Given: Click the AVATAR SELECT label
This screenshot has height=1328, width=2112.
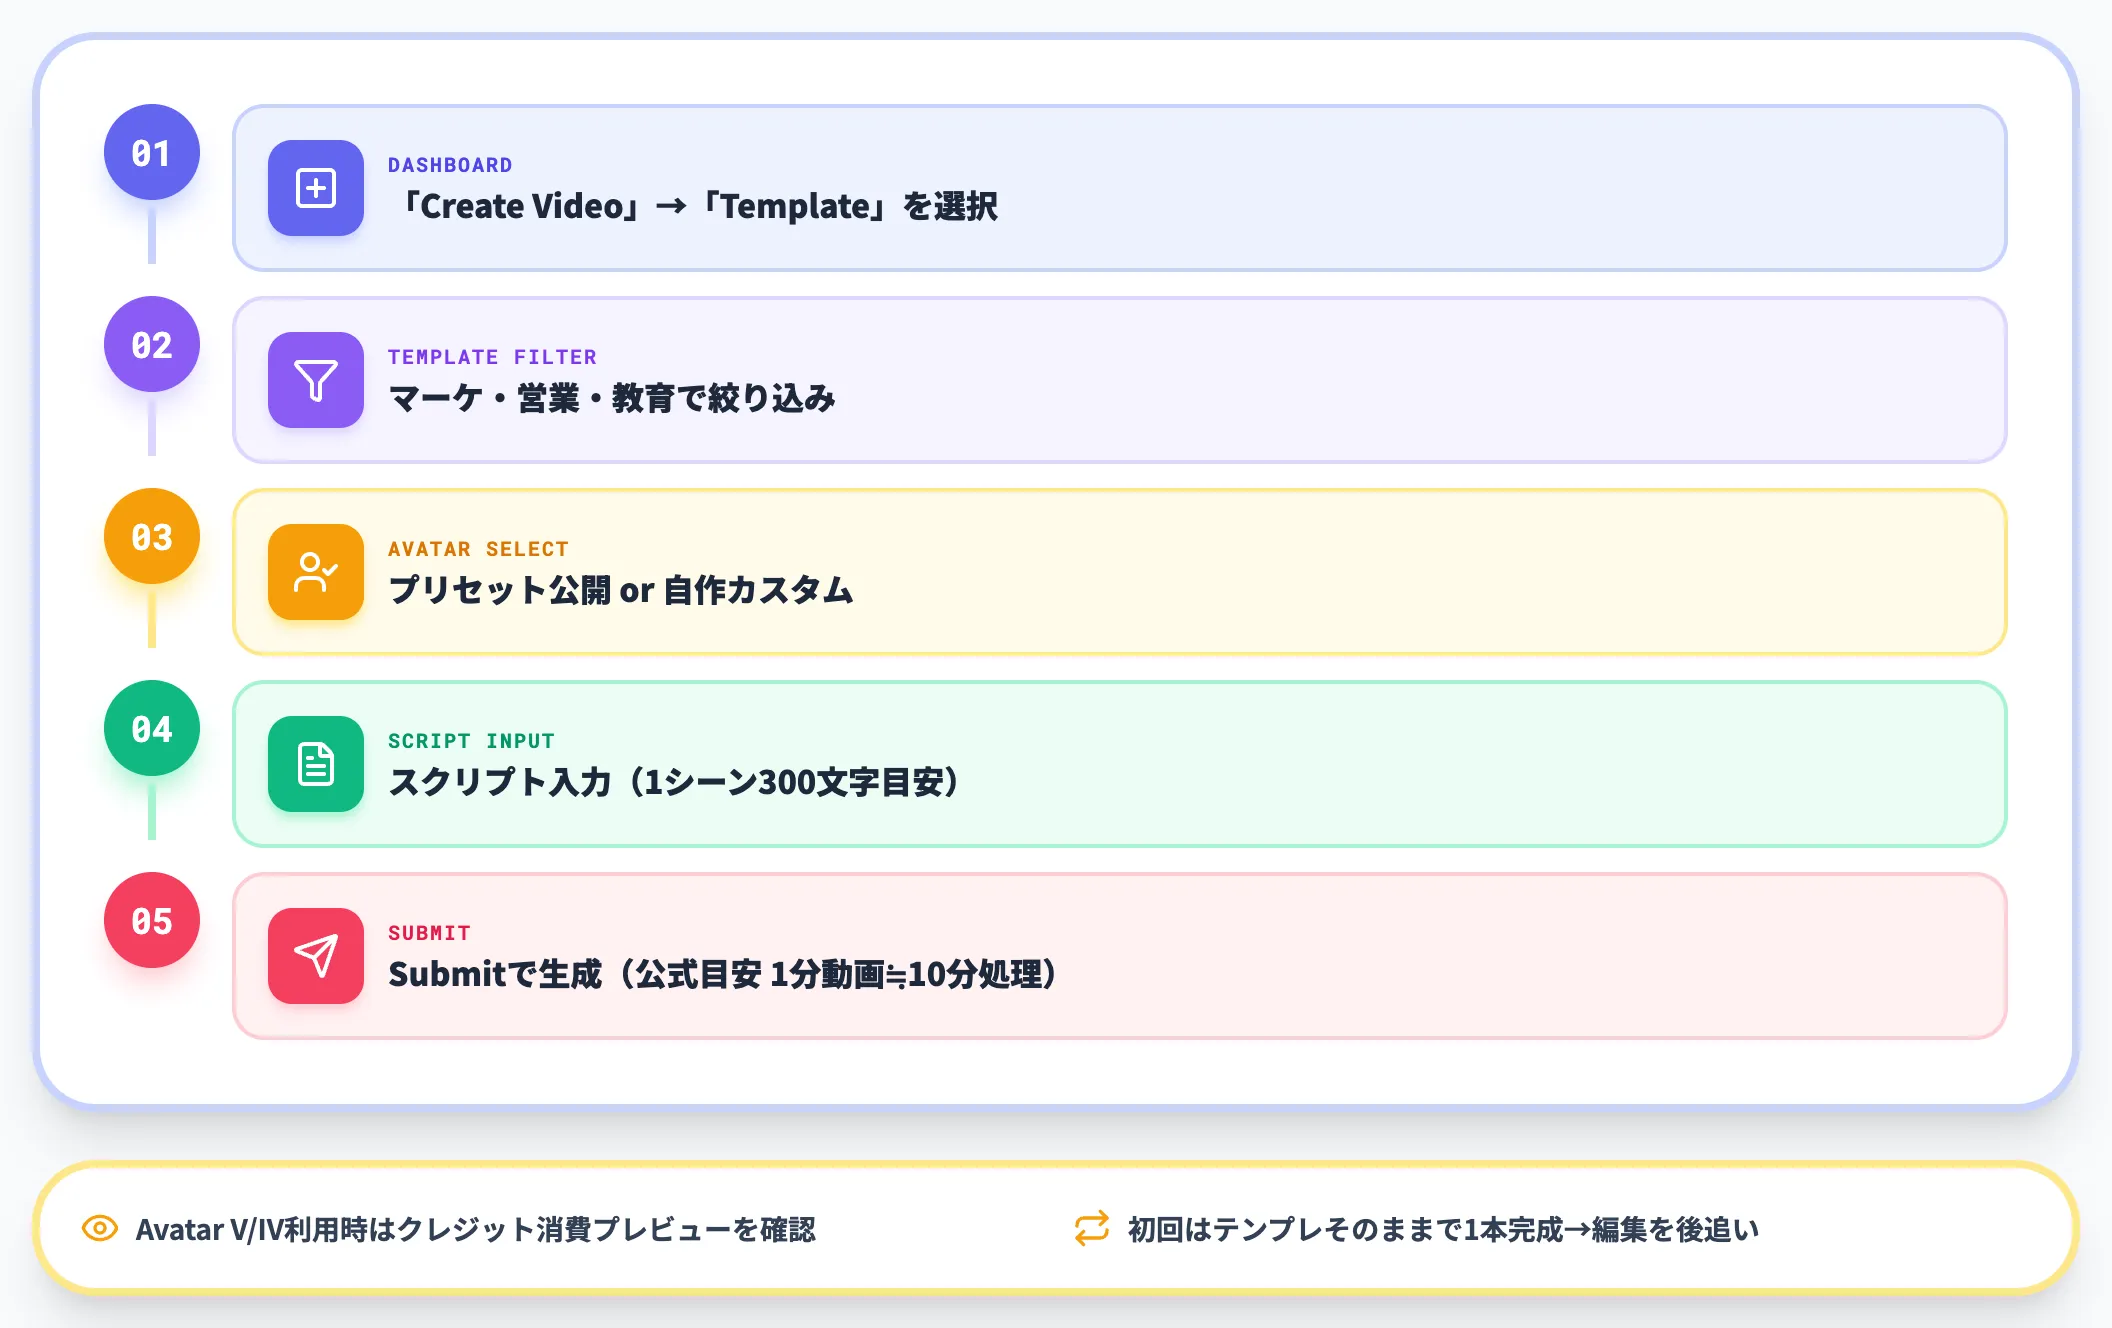Looking at the screenshot, I should pyautogui.click(x=478, y=549).
